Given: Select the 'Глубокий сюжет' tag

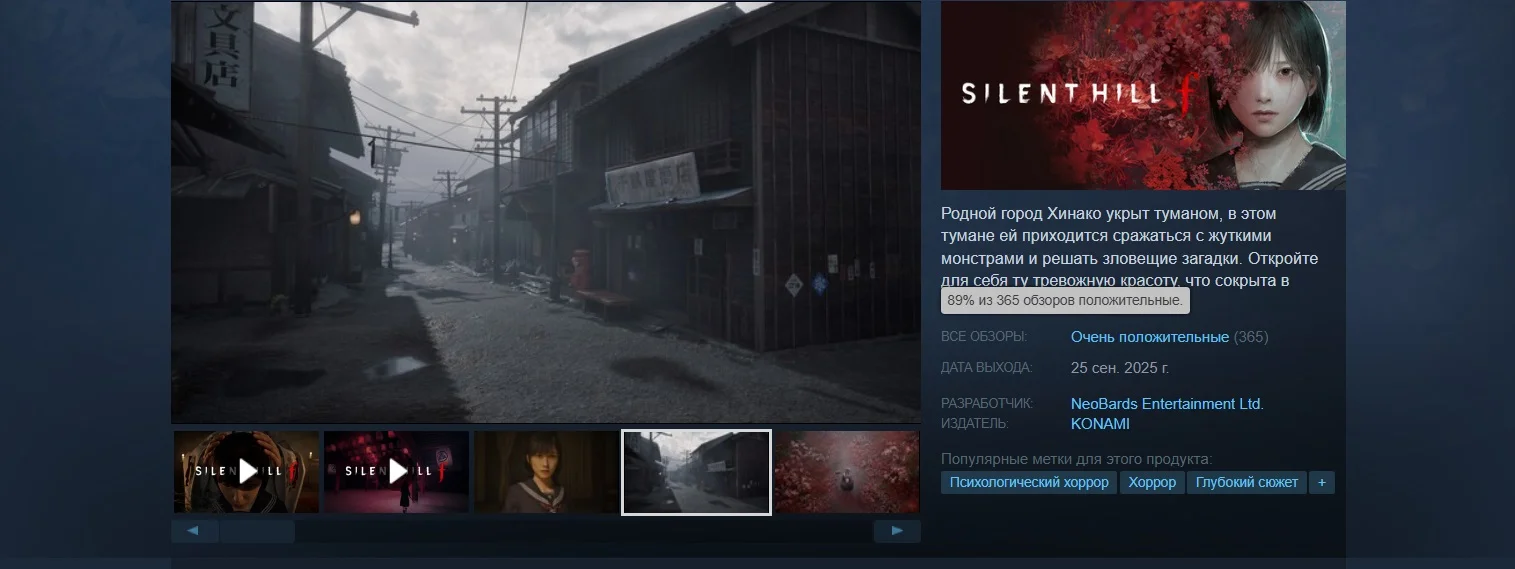Looking at the screenshot, I should tap(1246, 483).
